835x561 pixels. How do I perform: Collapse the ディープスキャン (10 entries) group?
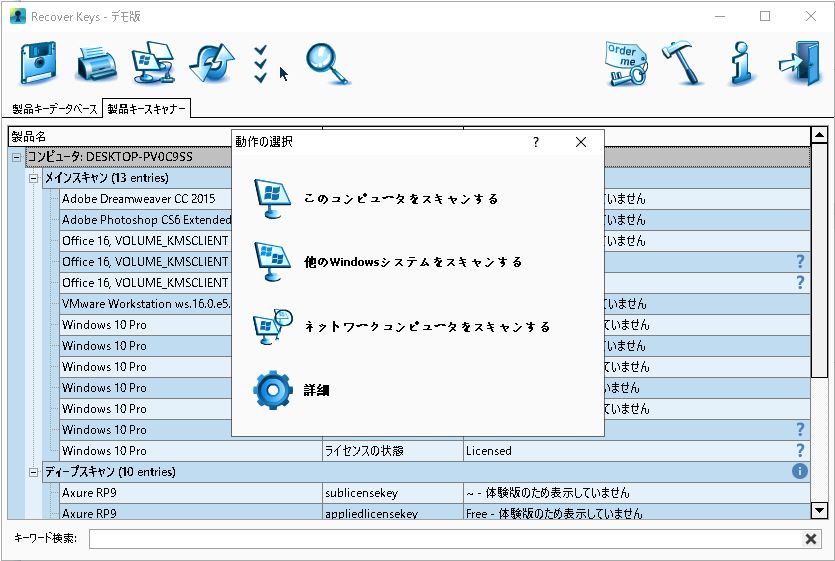coord(34,472)
